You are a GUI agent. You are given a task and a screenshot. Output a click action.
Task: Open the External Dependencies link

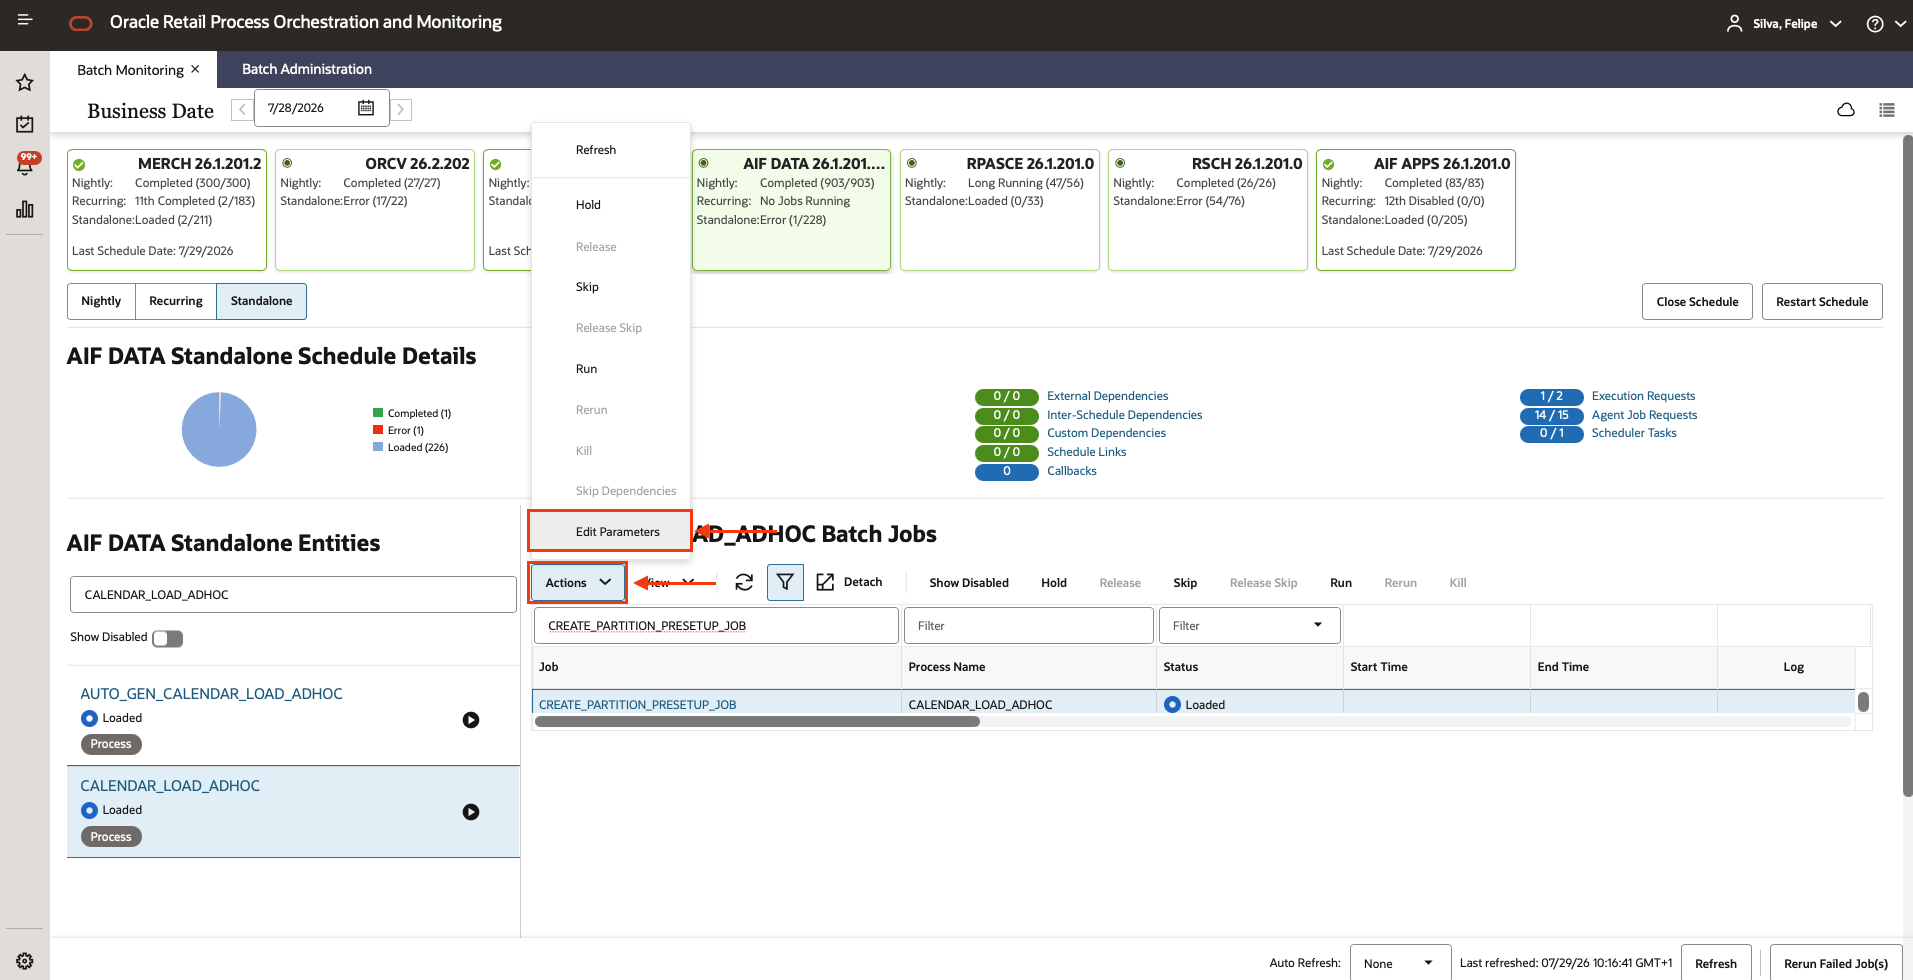tap(1107, 396)
